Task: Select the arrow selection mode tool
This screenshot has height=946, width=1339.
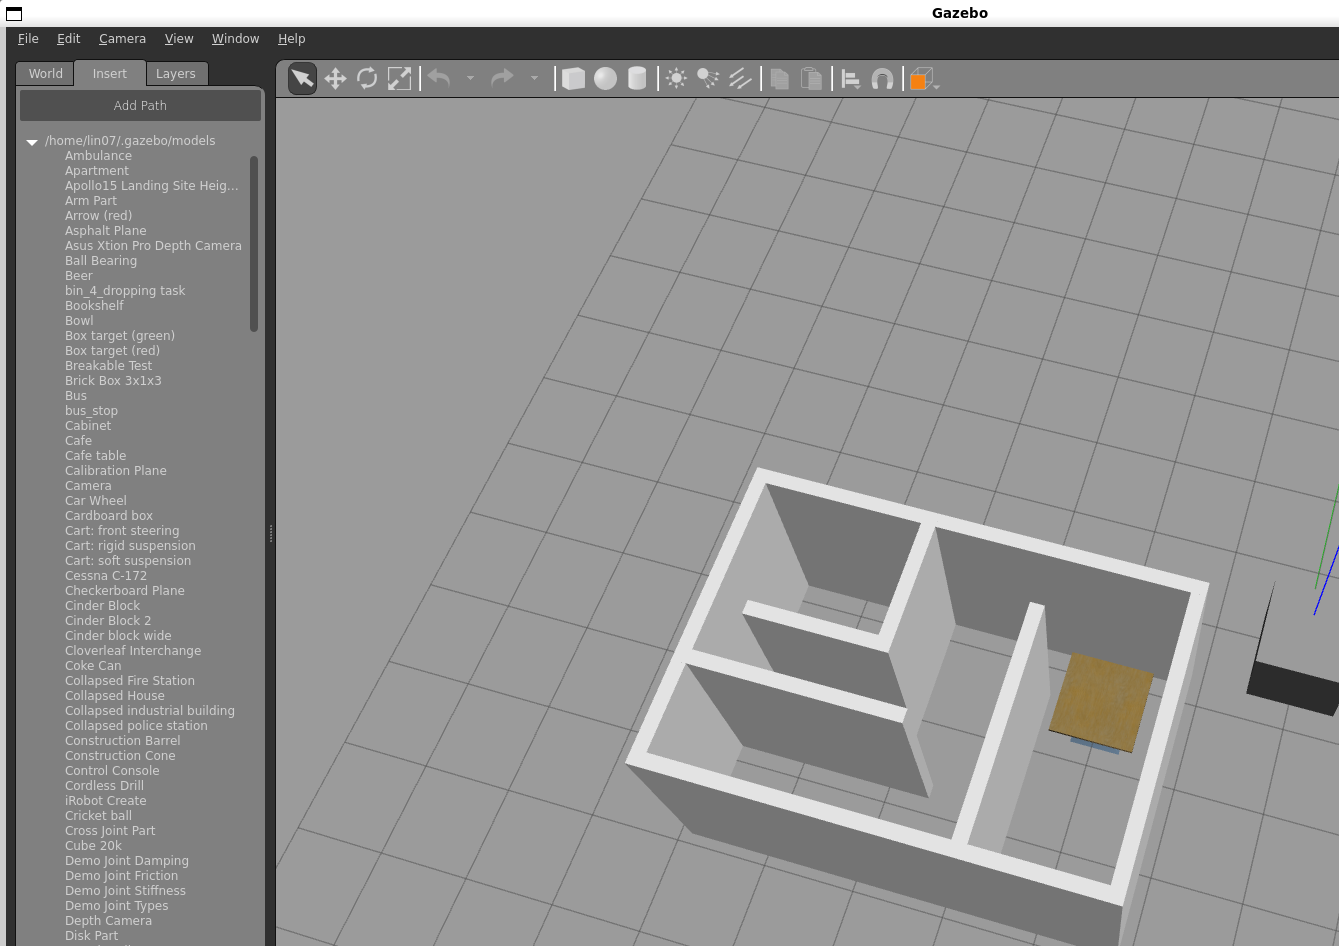Action: [x=302, y=79]
